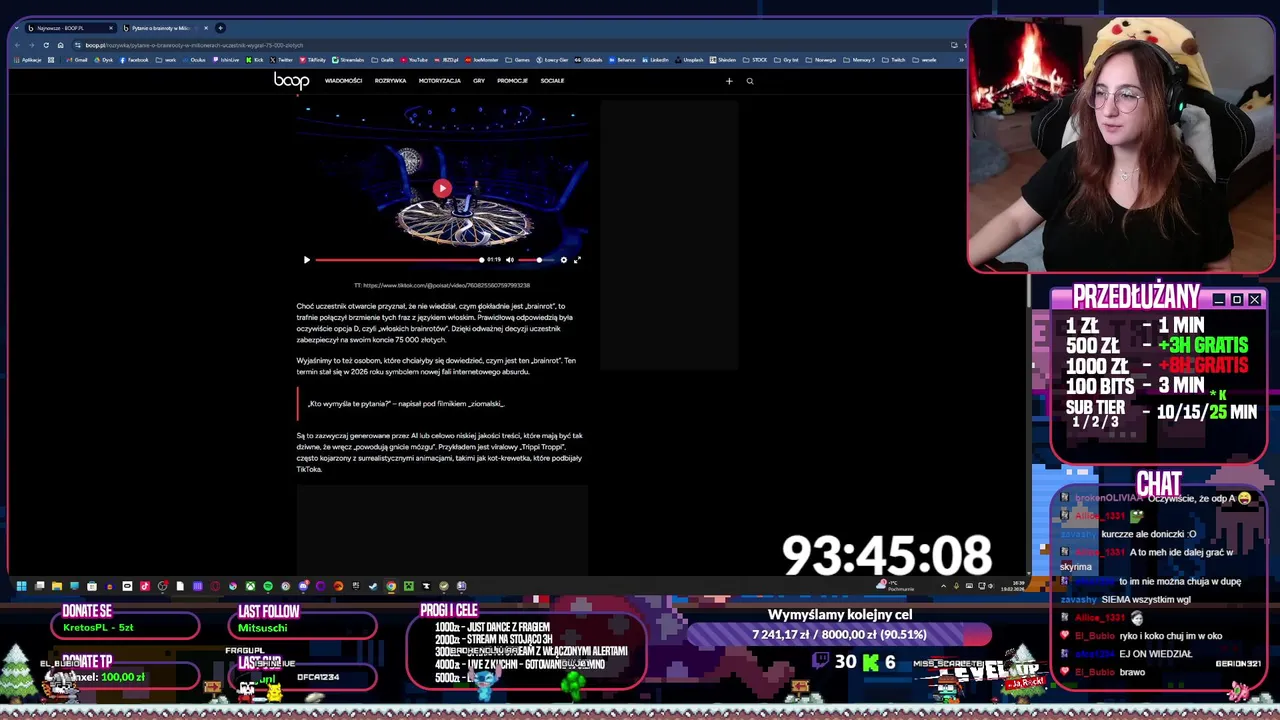Open the Chrome icon on taskbar
The image size is (1280, 720).
pyautogui.click(x=391, y=586)
